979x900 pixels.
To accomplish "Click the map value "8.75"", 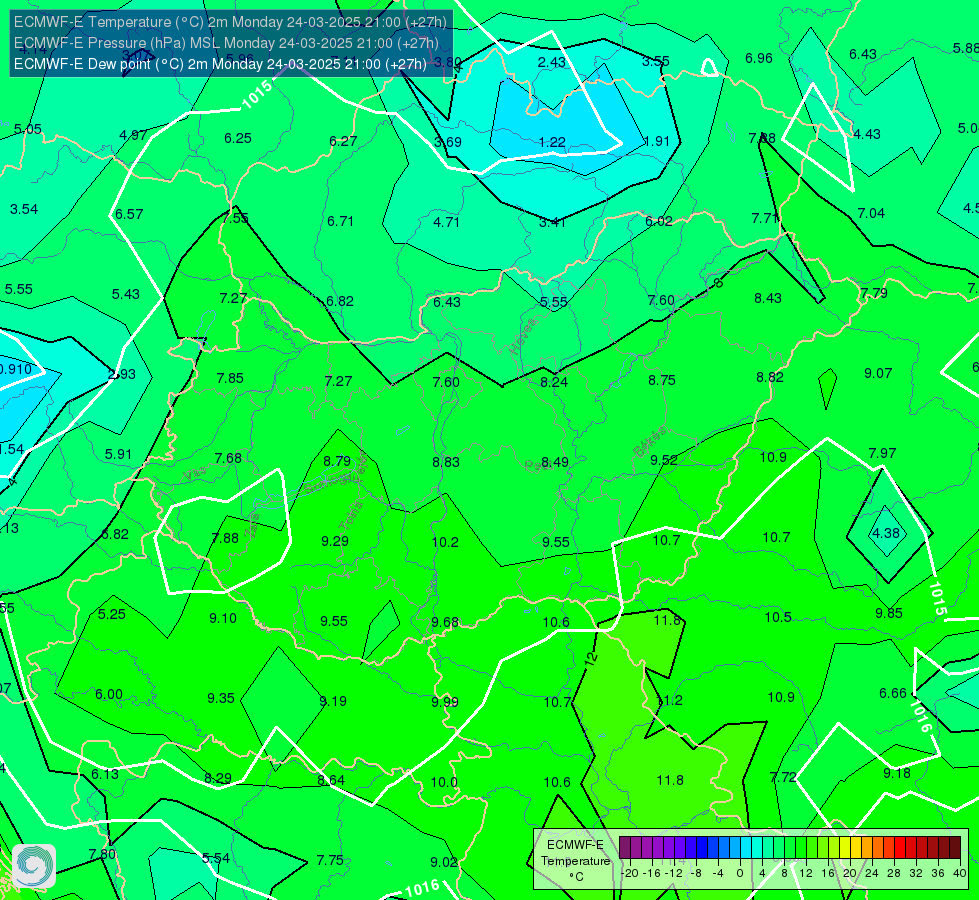I will 662,380.
